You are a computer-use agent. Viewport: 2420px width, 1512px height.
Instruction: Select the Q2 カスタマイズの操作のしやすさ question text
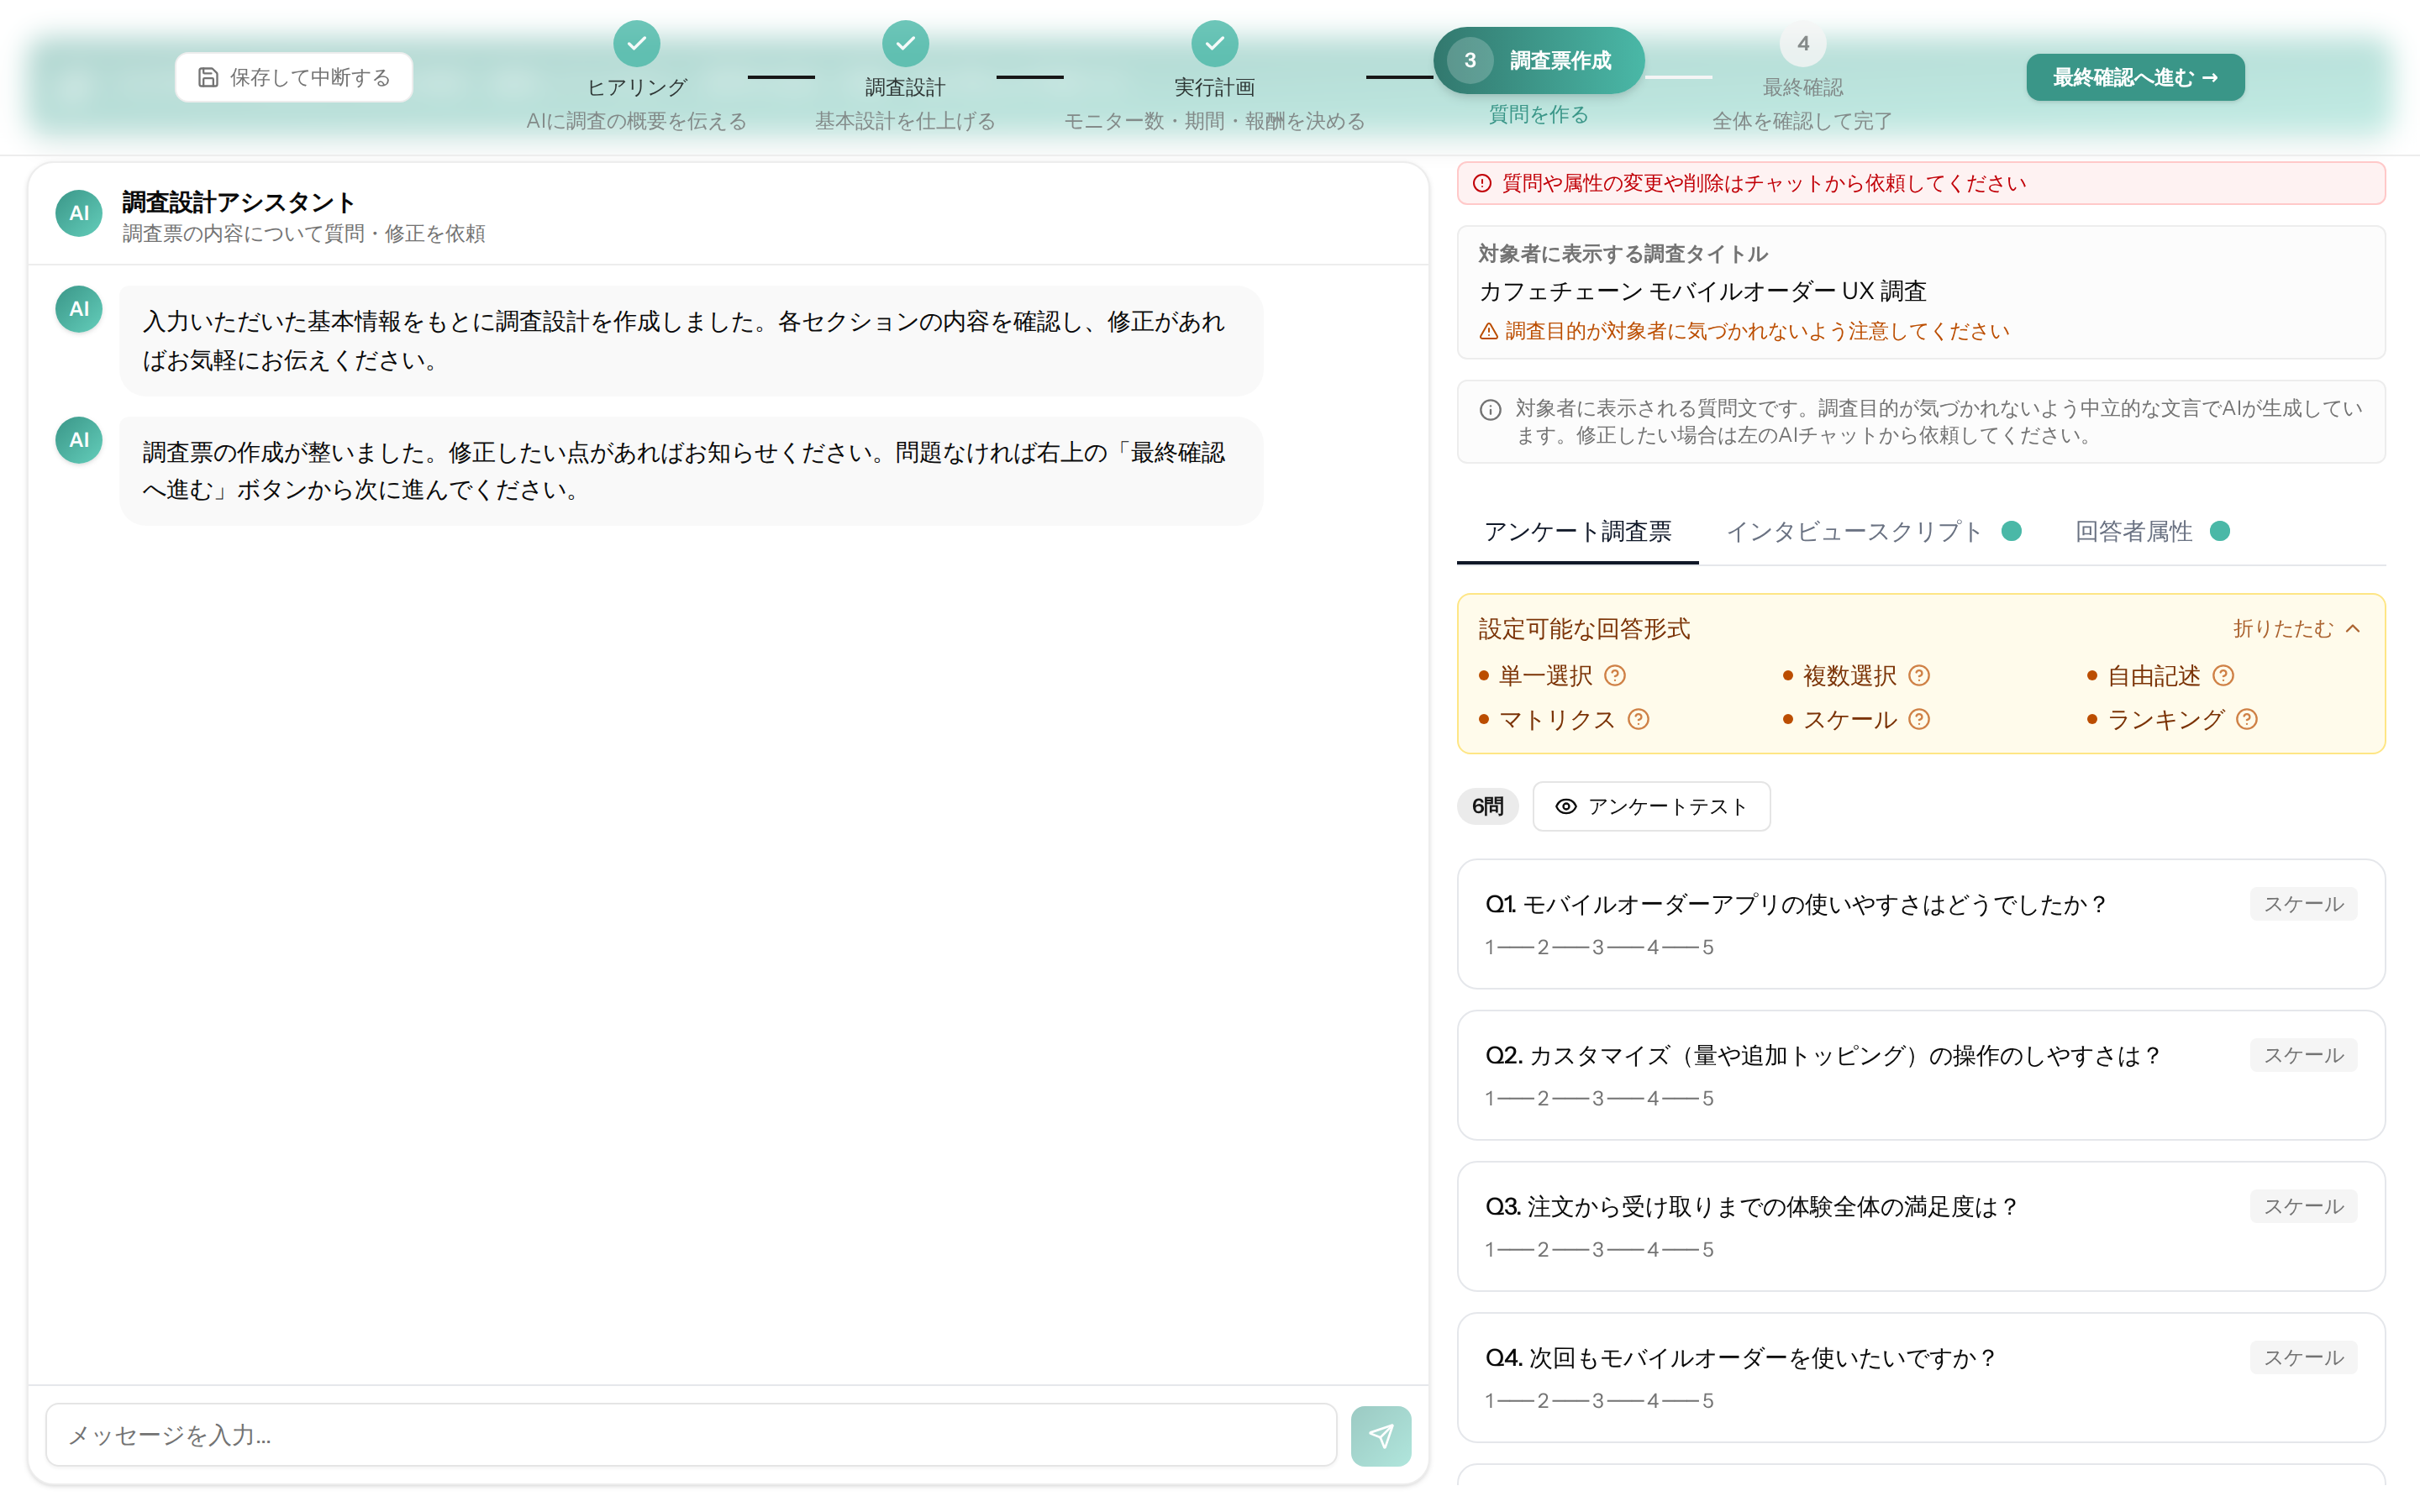1823,1055
